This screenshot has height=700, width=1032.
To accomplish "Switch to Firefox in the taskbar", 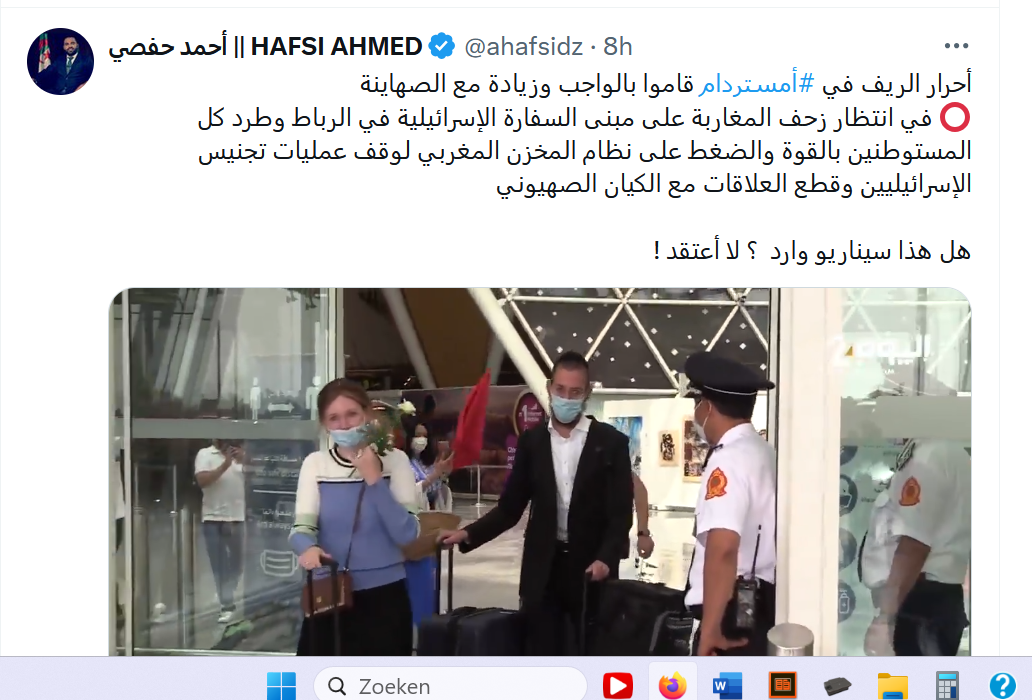I will [x=672, y=686].
